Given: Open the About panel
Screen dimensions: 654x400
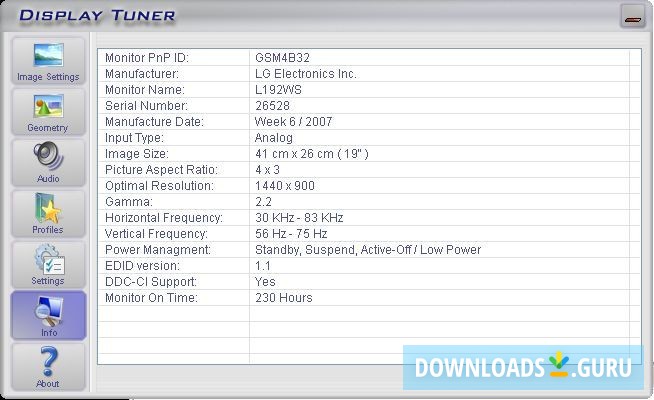Looking at the screenshot, I should (48, 367).
